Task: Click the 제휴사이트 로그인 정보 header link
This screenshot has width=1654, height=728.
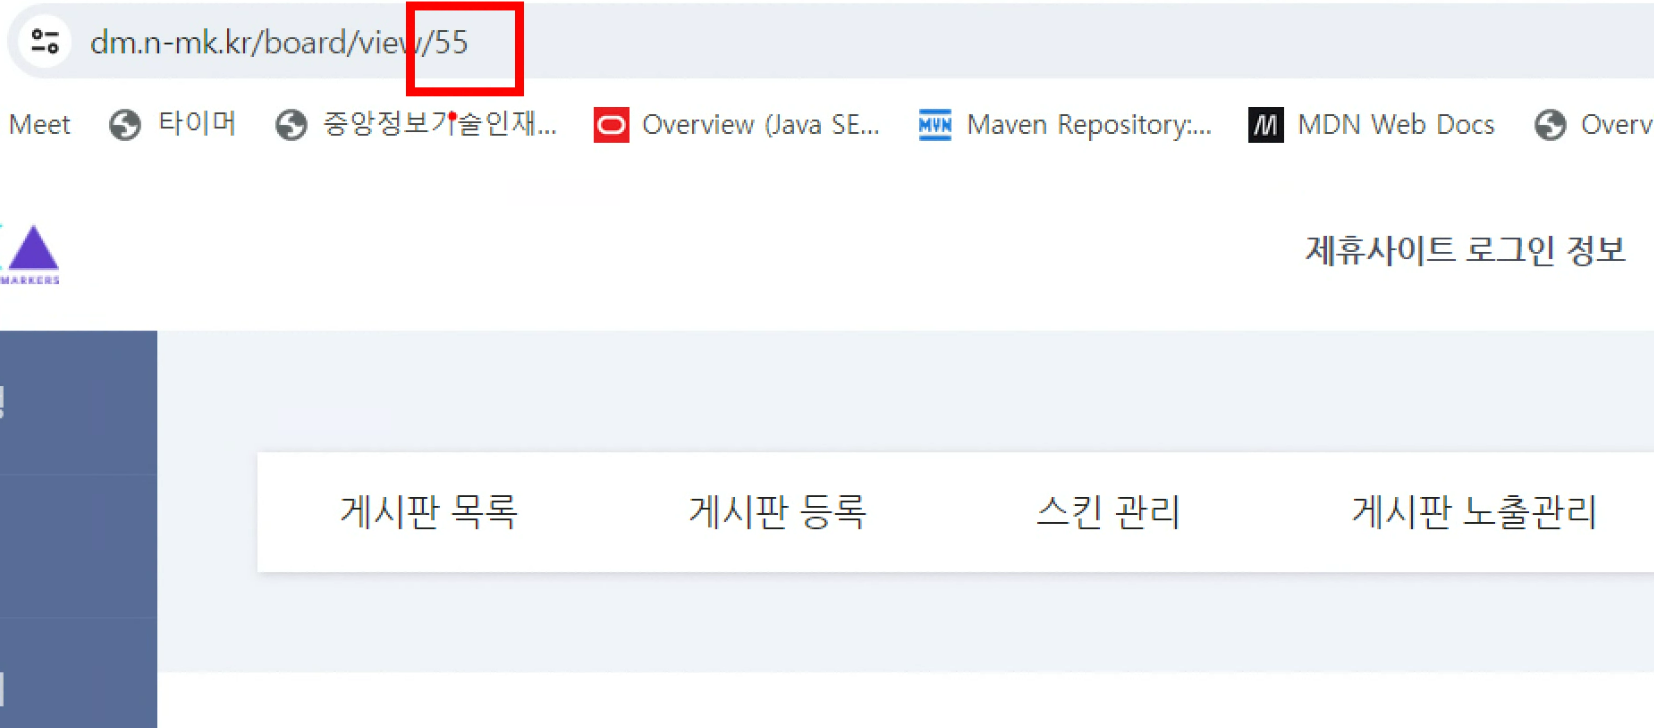Action: pos(1465,250)
